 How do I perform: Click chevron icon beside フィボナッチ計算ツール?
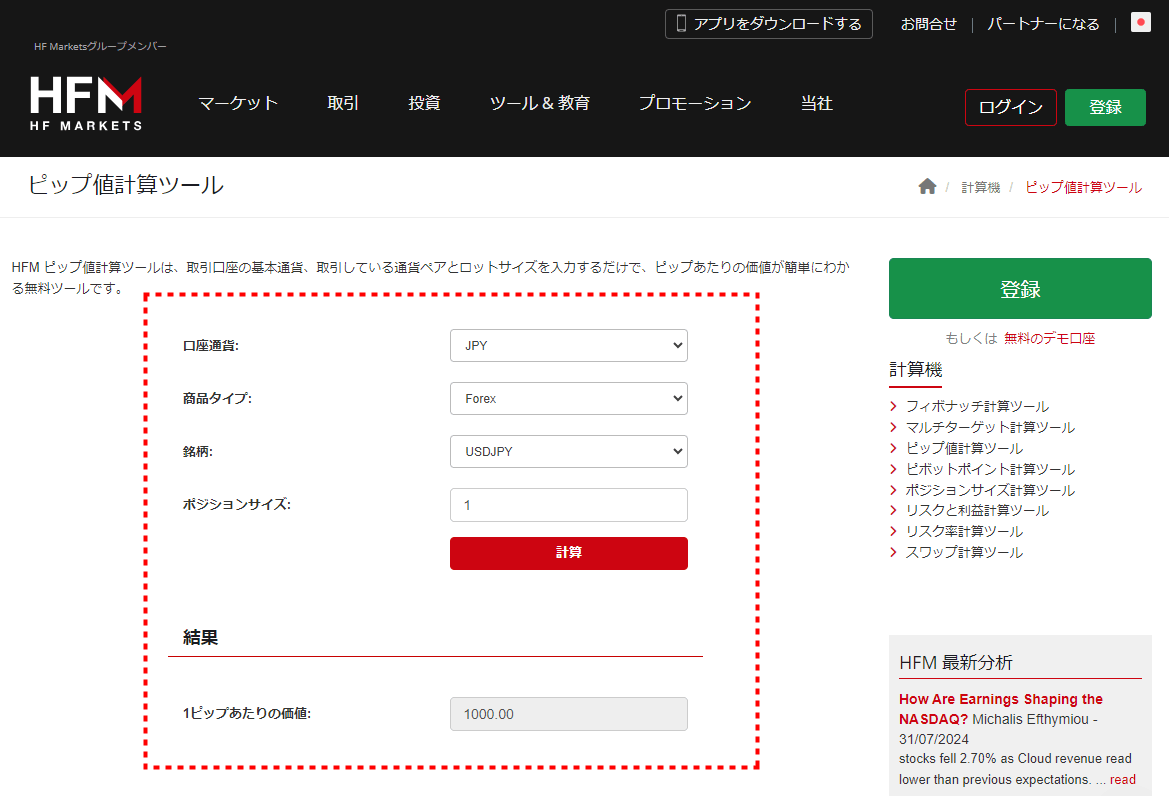893,406
